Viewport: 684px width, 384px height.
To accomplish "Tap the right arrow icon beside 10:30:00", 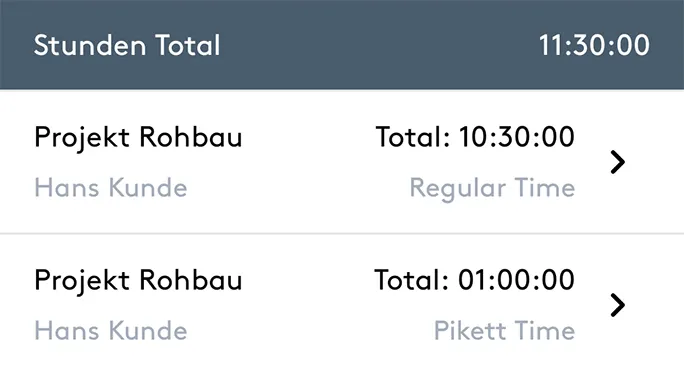I will [x=618, y=162].
